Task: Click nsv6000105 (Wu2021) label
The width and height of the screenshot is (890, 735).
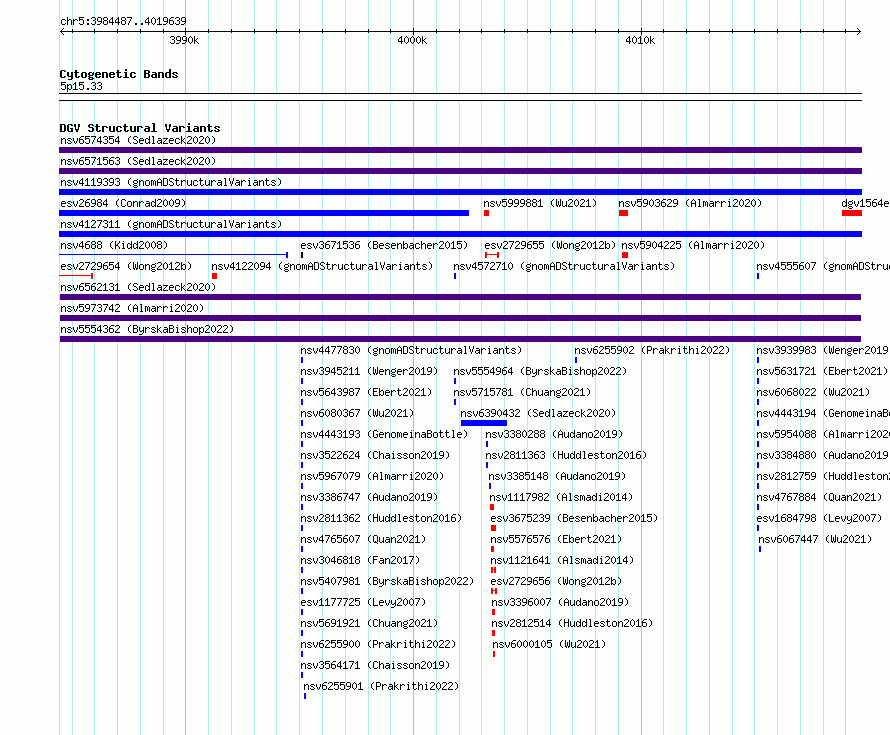Action: pos(549,644)
